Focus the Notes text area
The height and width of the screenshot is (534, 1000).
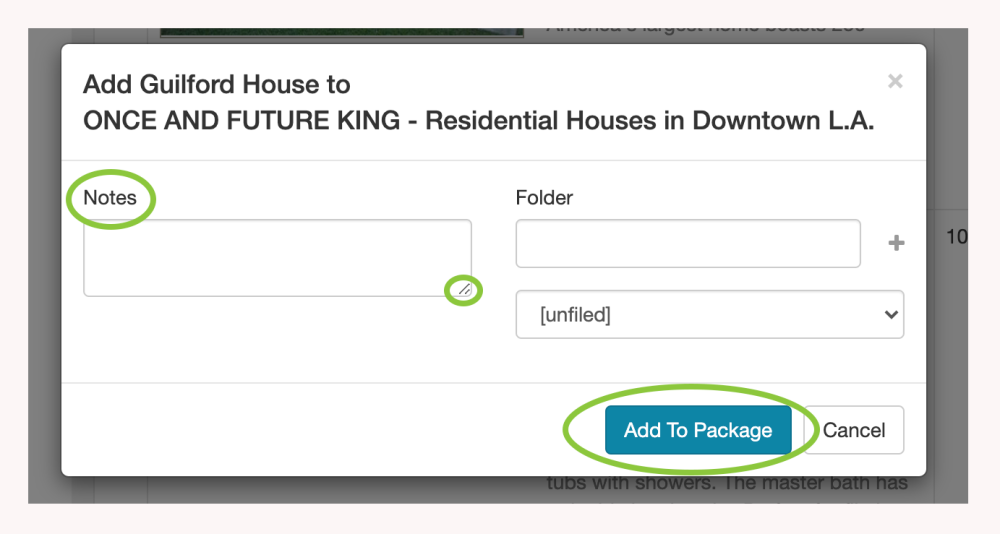[x=276, y=258]
